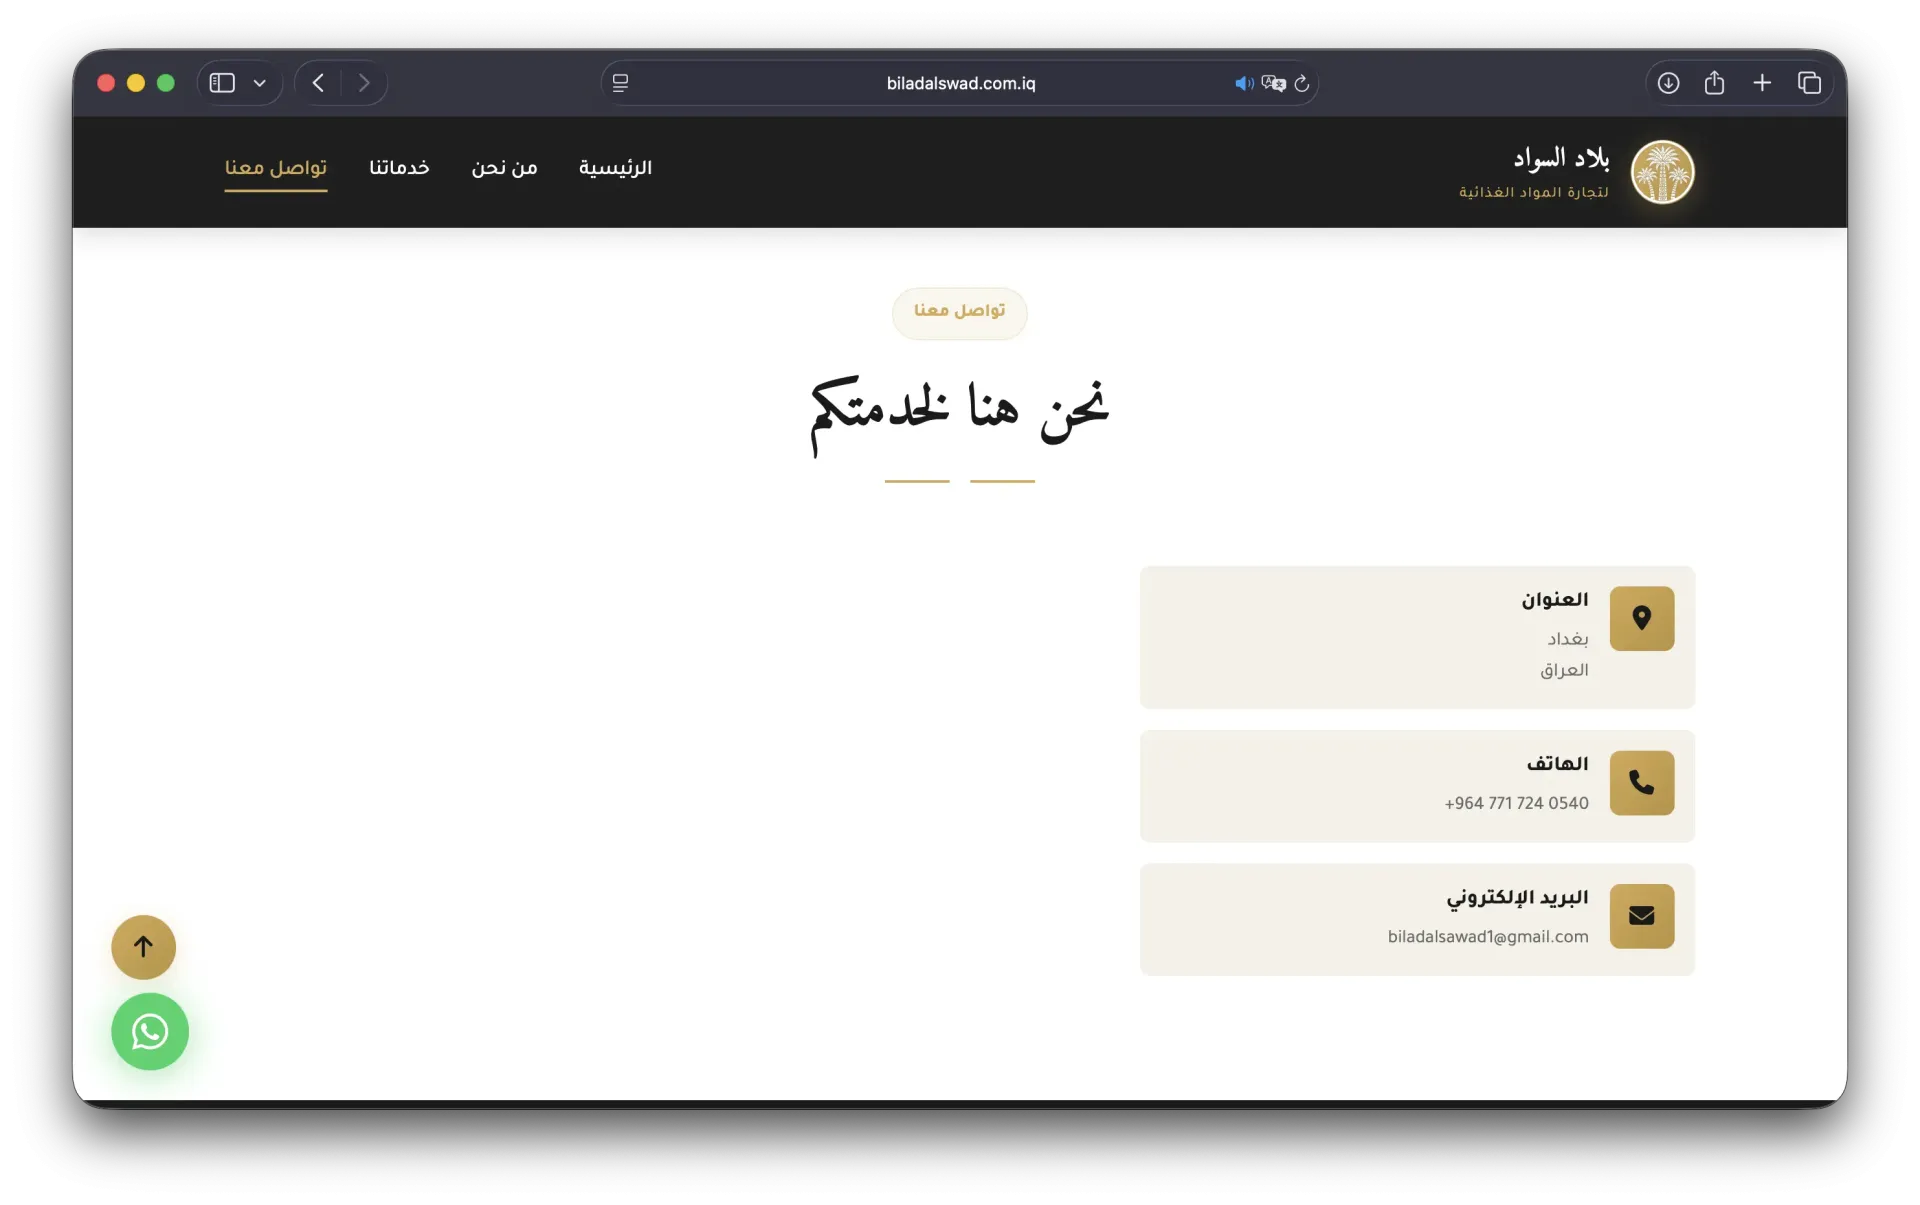Click the location pin icon
This screenshot has height=1205, width=1920.
coord(1641,618)
